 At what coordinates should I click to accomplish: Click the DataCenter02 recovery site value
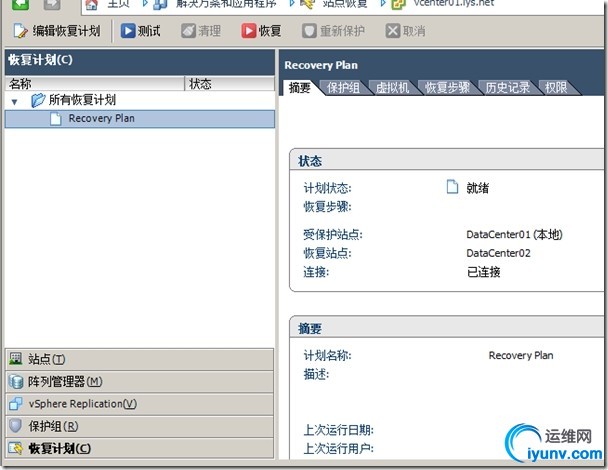pyautogui.click(x=498, y=253)
